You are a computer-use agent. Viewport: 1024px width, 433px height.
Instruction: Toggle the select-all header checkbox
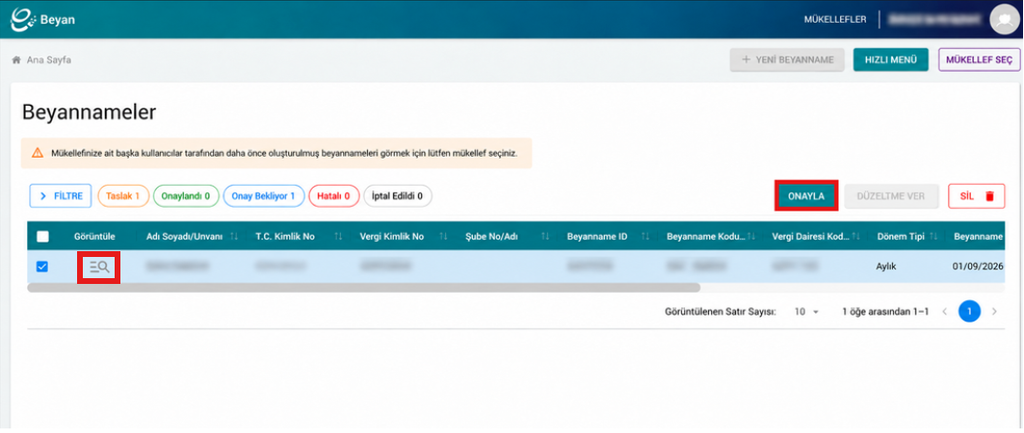click(42, 237)
